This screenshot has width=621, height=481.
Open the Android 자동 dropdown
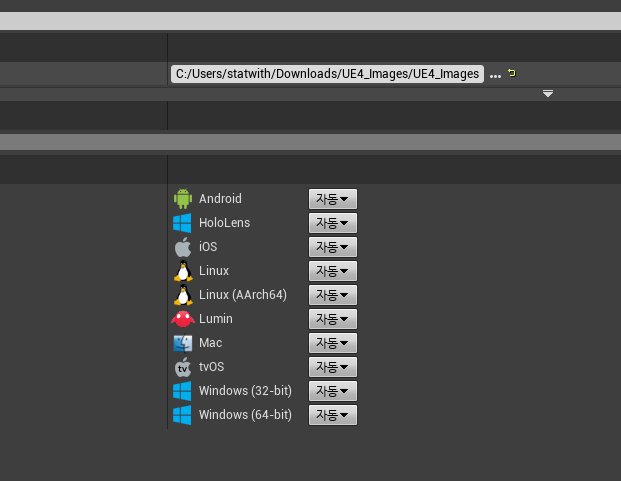tap(333, 199)
